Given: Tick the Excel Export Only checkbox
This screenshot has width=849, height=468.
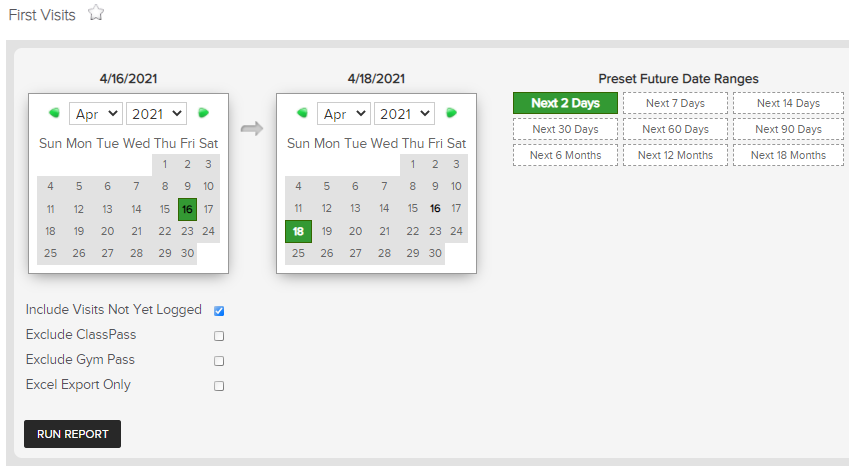Looking at the screenshot, I should (x=219, y=386).
